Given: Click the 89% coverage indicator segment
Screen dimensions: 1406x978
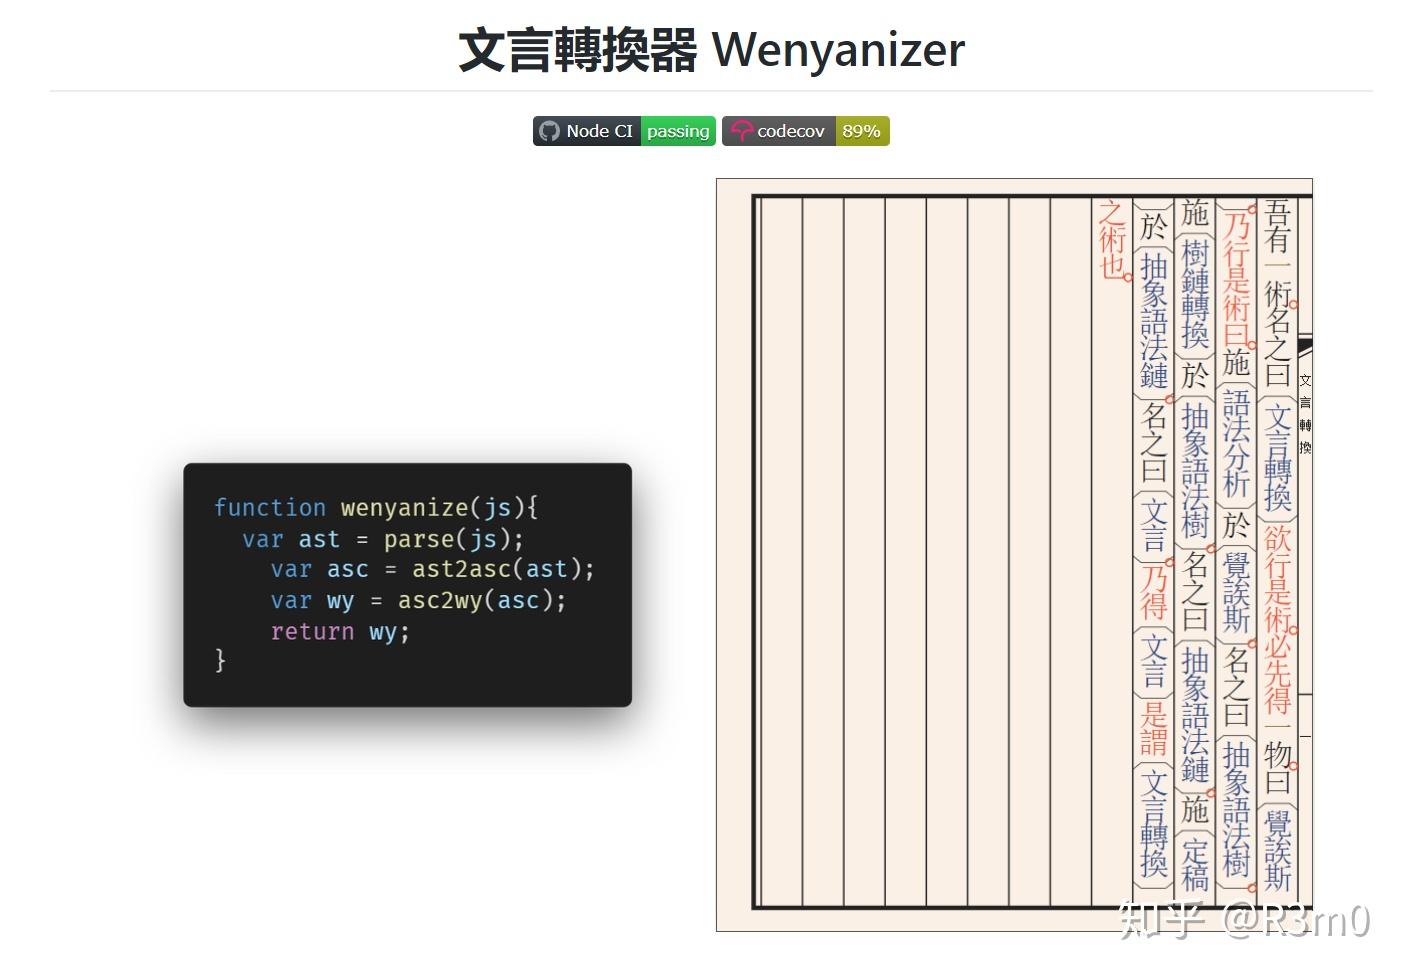Looking at the screenshot, I should point(861,130).
